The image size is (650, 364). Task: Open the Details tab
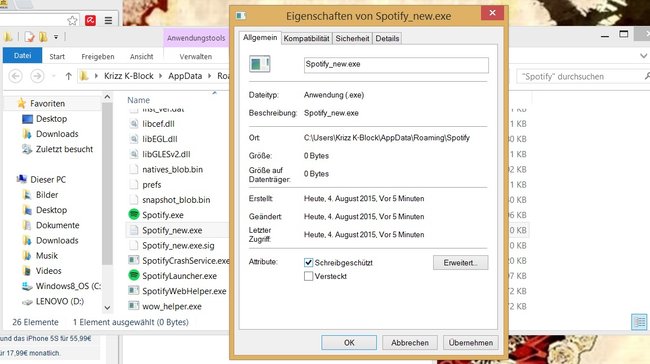(x=387, y=38)
